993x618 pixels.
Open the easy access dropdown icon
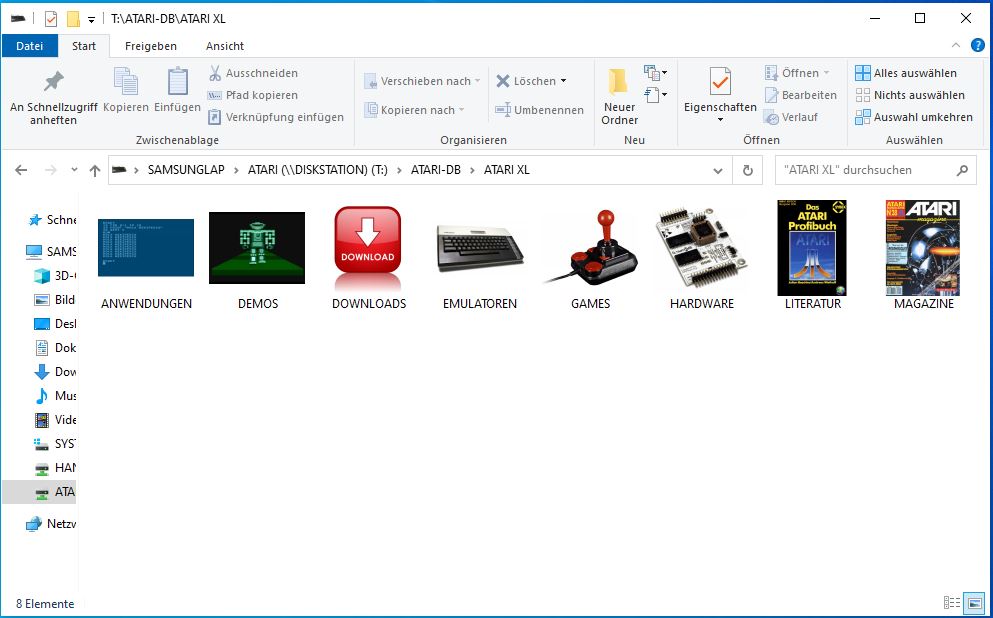[655, 95]
